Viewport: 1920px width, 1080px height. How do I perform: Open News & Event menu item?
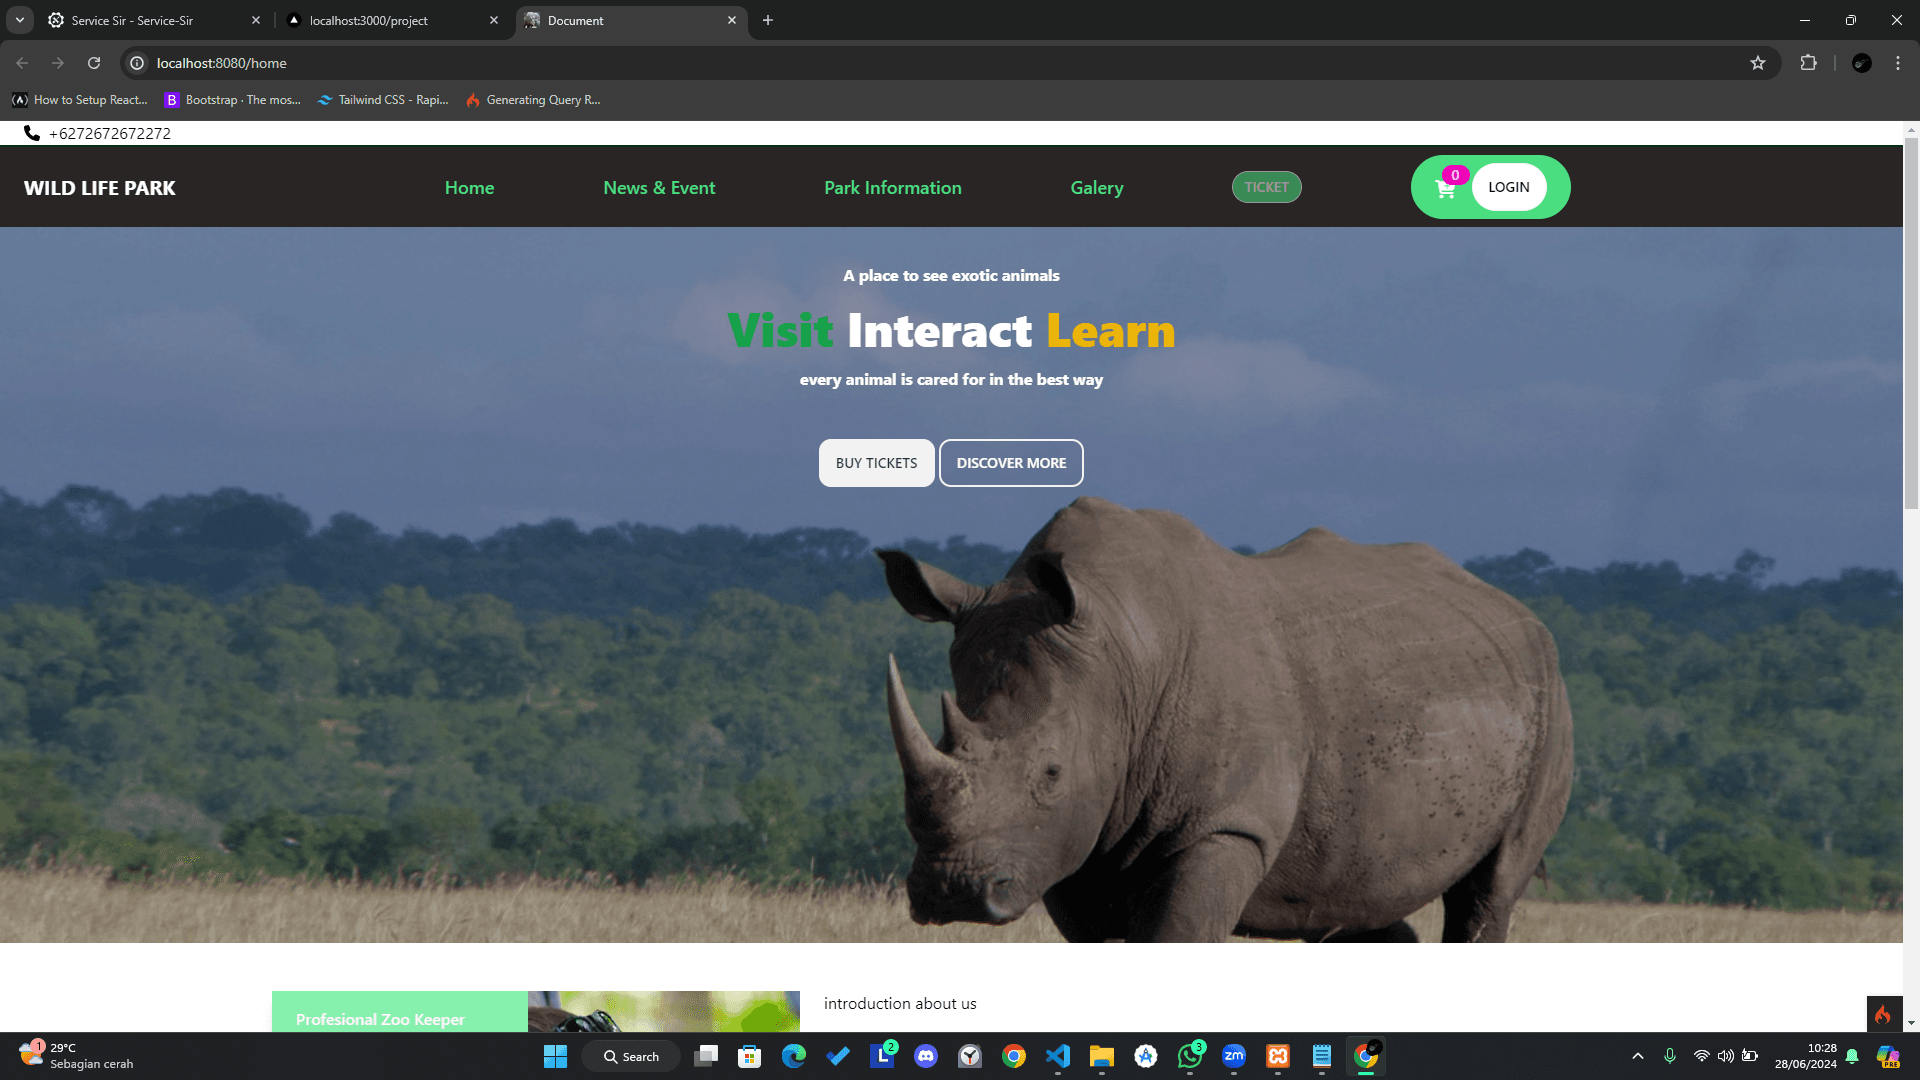click(659, 188)
